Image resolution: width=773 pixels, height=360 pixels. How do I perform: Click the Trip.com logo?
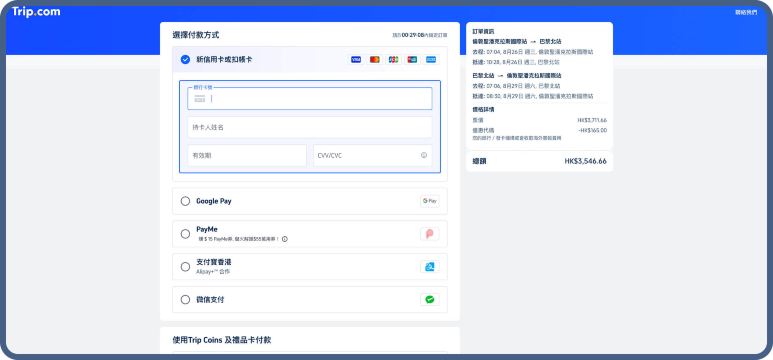(36, 12)
